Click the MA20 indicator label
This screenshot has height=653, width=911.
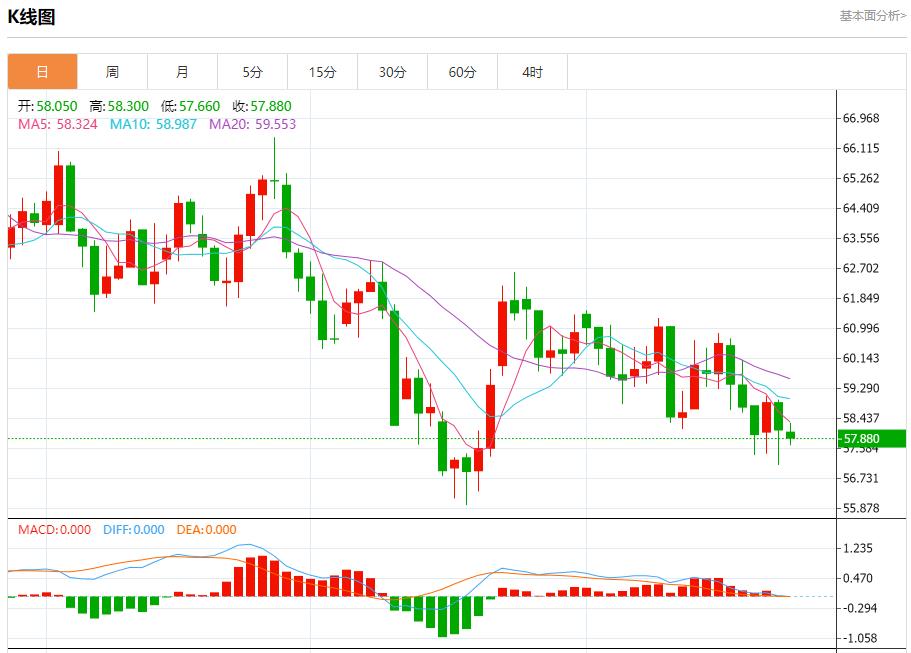[252, 124]
